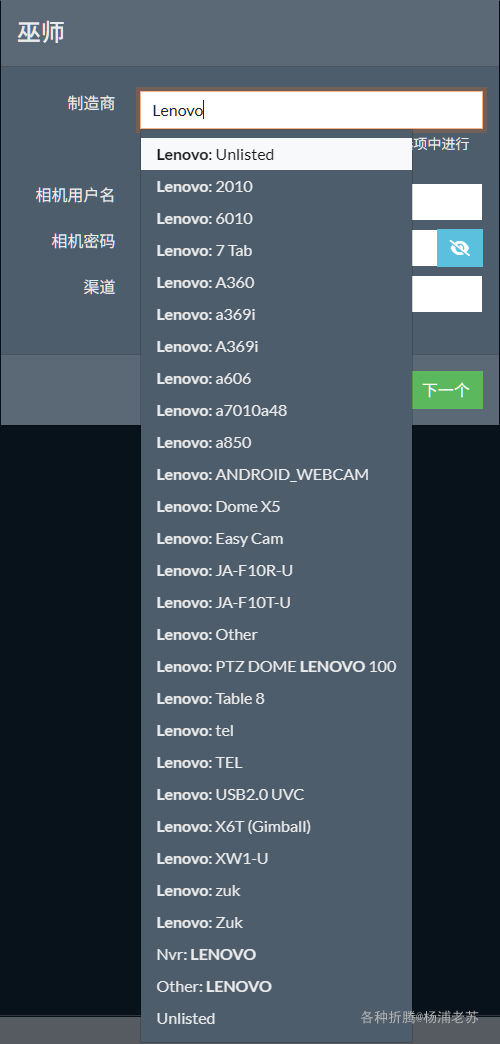500x1044 pixels.
Task: Click the green 下一个 next button
Action: [x=447, y=390]
